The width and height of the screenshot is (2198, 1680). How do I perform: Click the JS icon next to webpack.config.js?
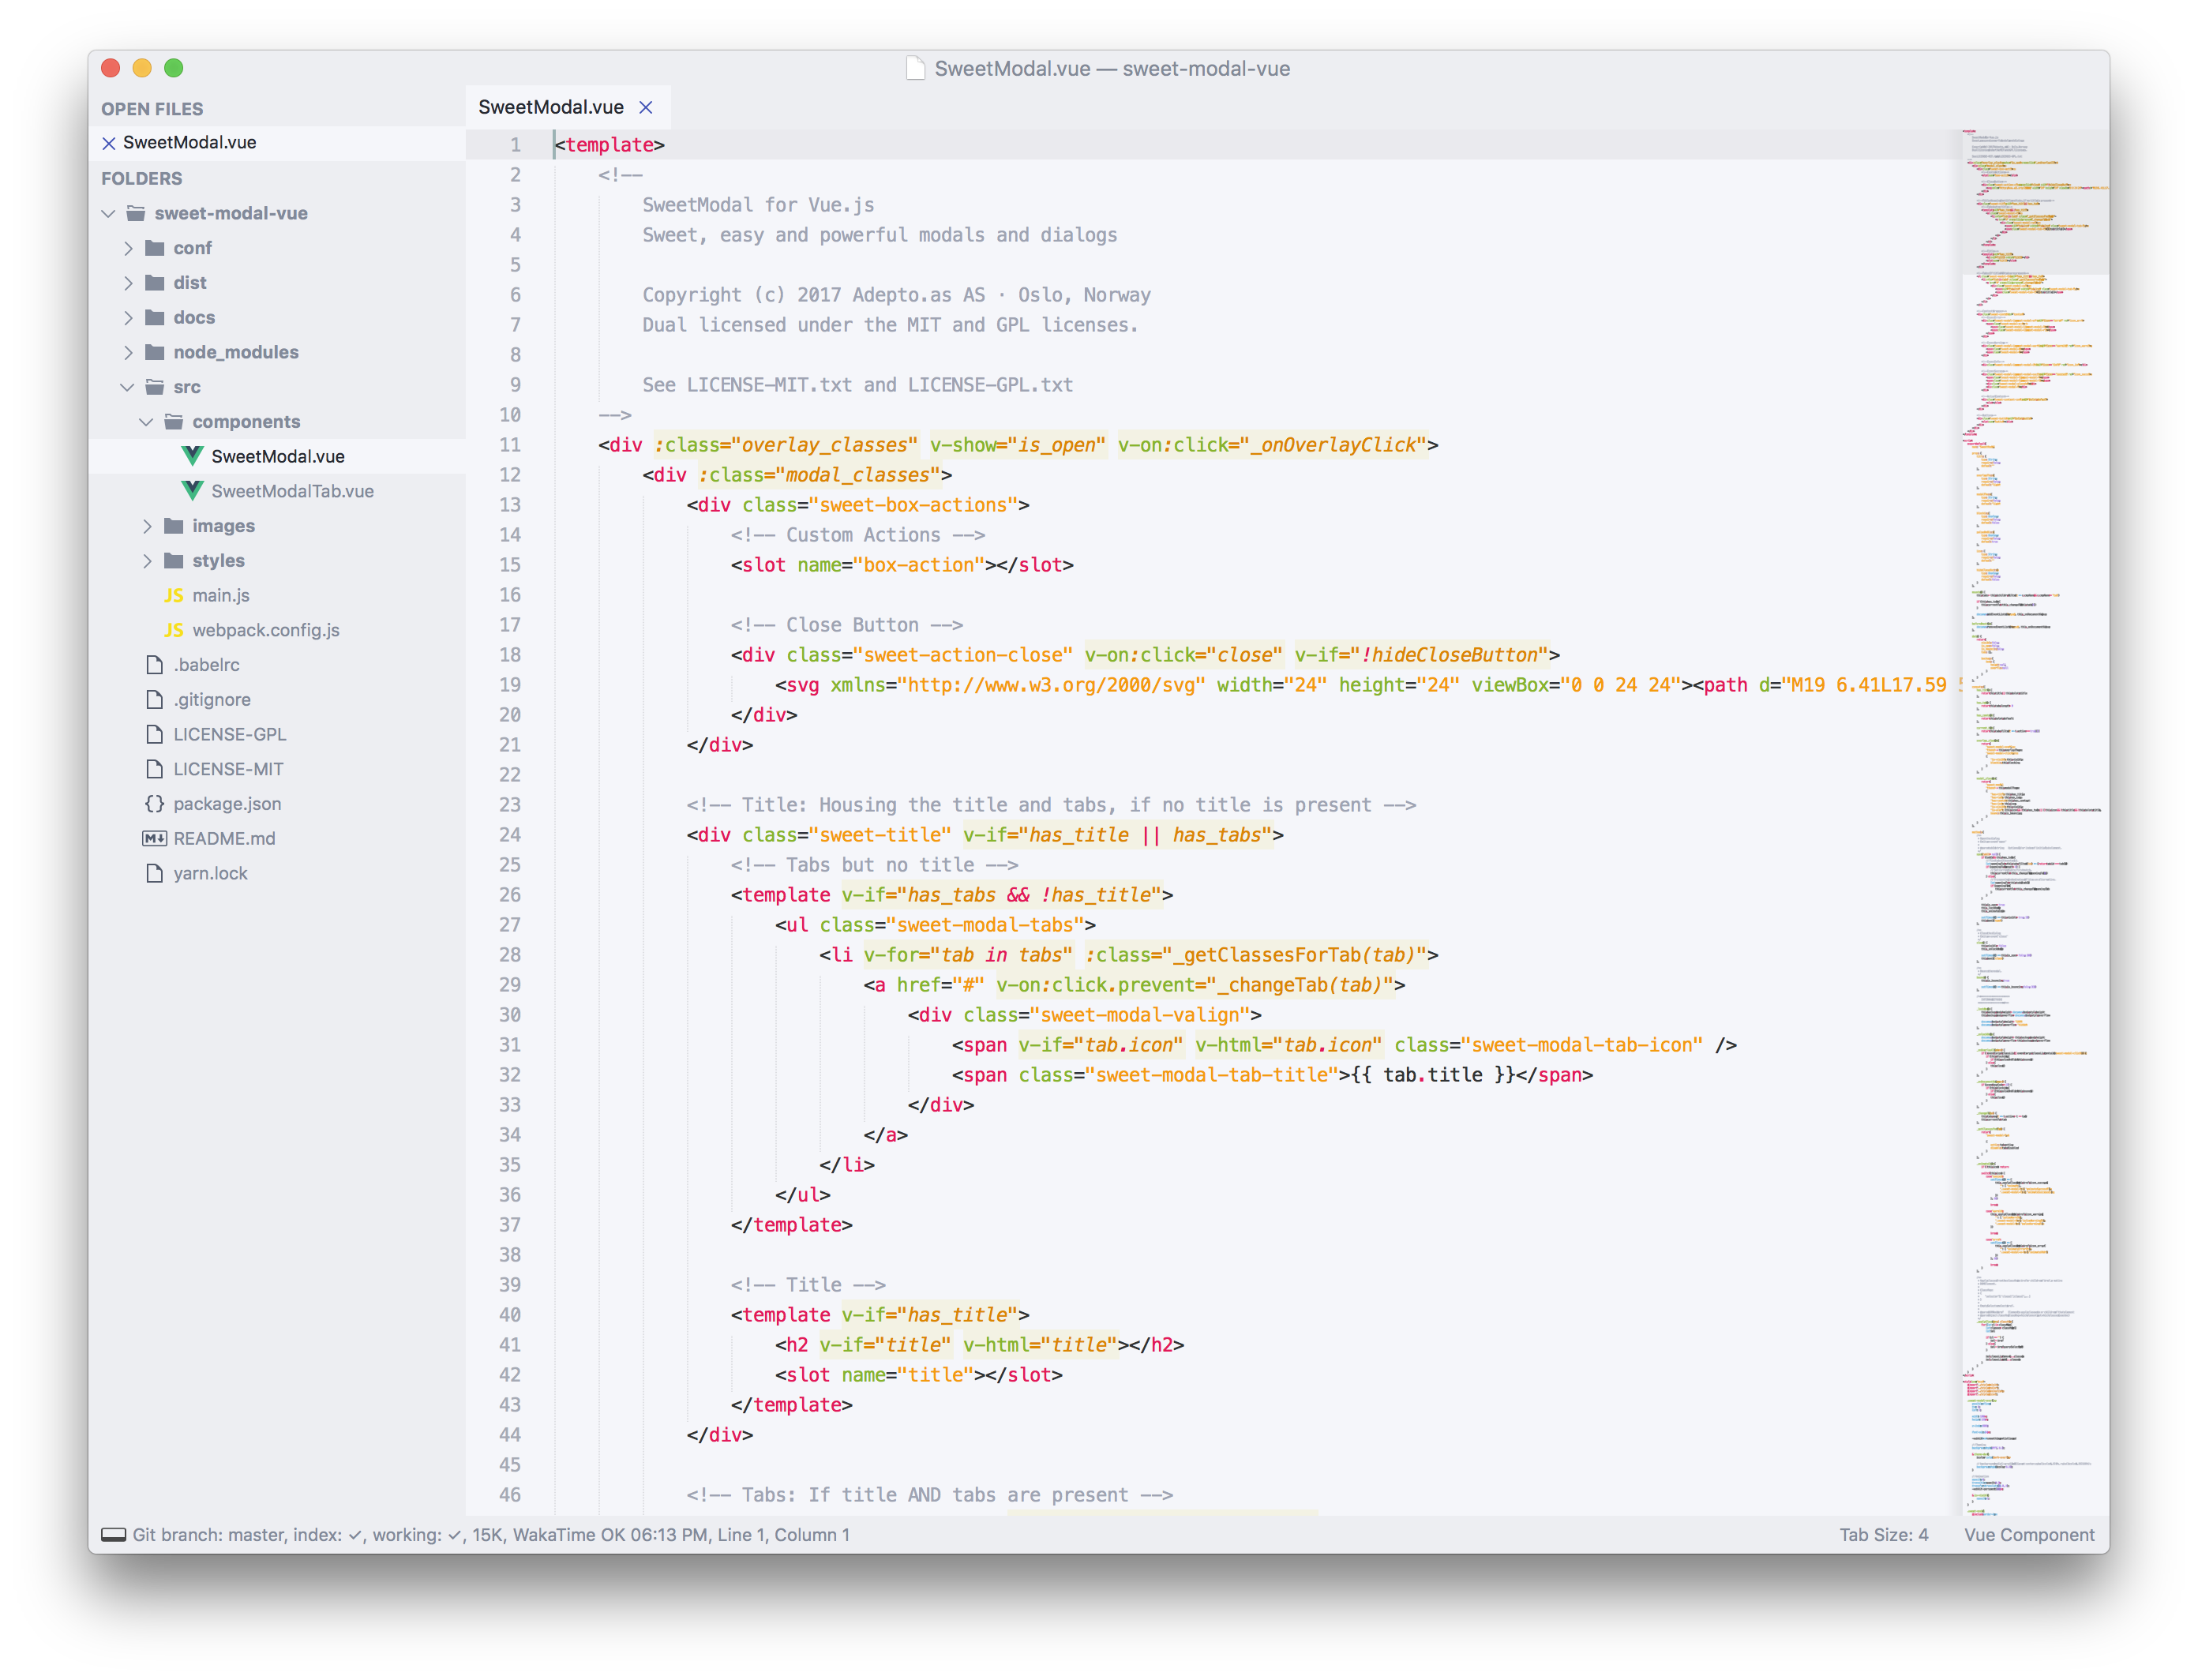pyautogui.click(x=174, y=630)
